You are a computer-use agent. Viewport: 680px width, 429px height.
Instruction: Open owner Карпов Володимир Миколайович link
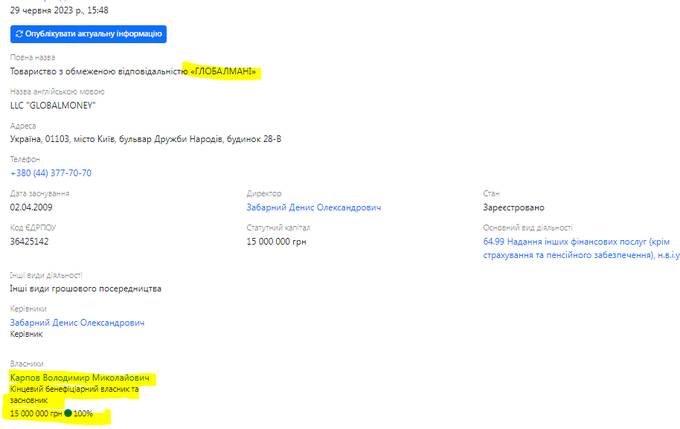pos(79,378)
